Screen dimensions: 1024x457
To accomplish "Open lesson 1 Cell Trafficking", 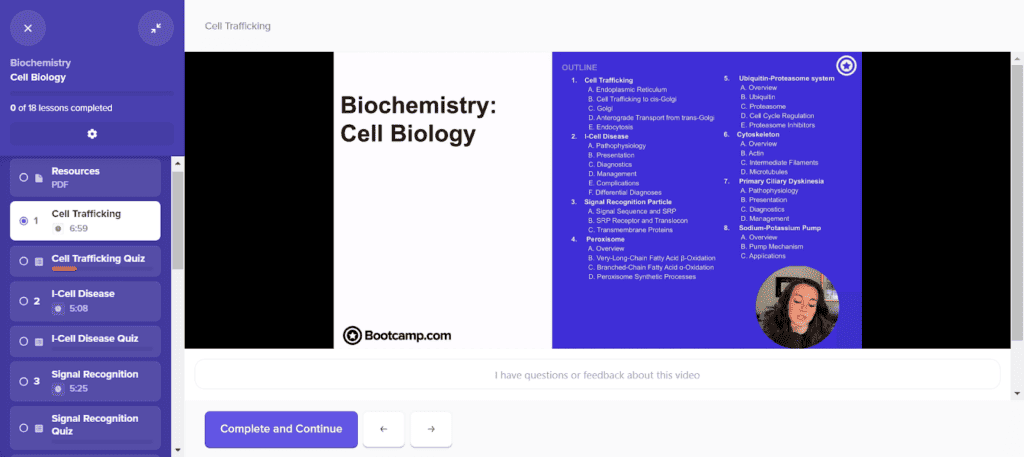I will click(86, 221).
